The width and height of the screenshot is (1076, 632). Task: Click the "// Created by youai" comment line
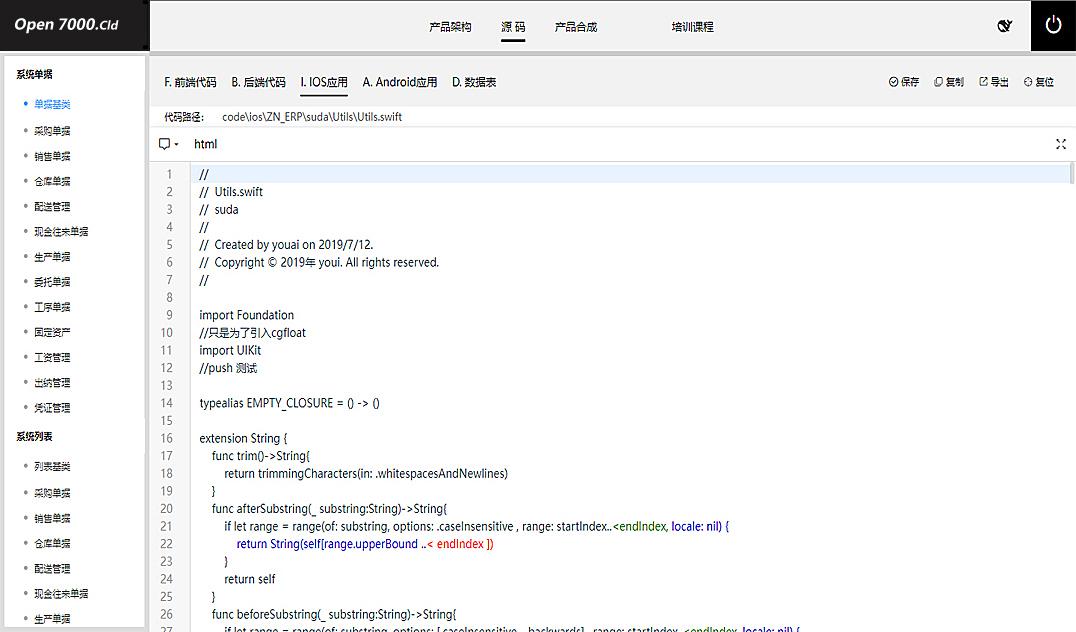286,245
